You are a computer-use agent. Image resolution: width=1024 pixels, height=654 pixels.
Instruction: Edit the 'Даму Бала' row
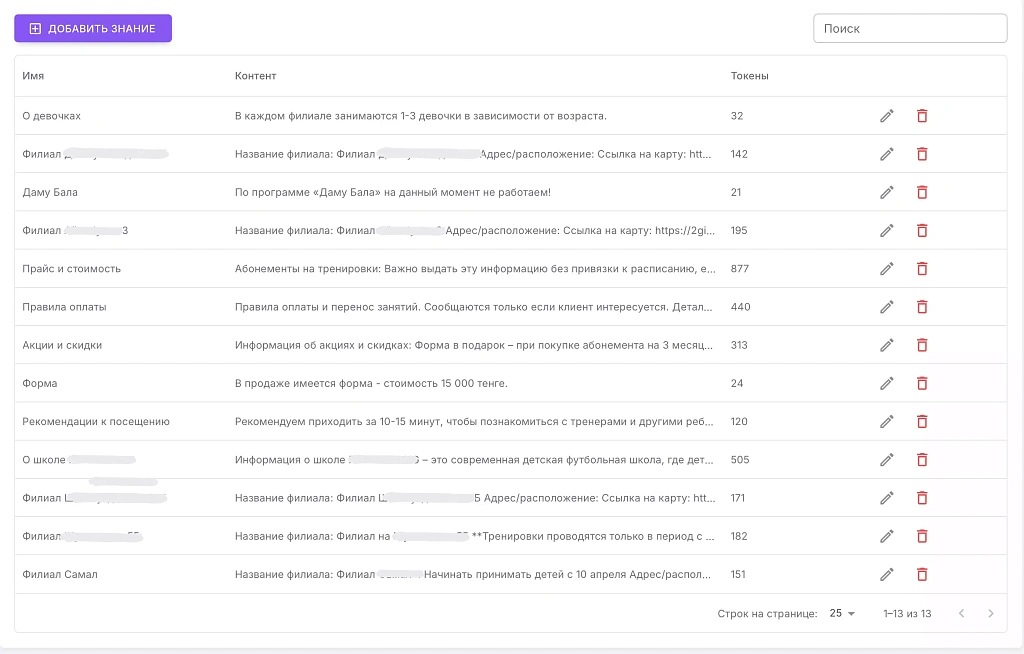click(886, 192)
